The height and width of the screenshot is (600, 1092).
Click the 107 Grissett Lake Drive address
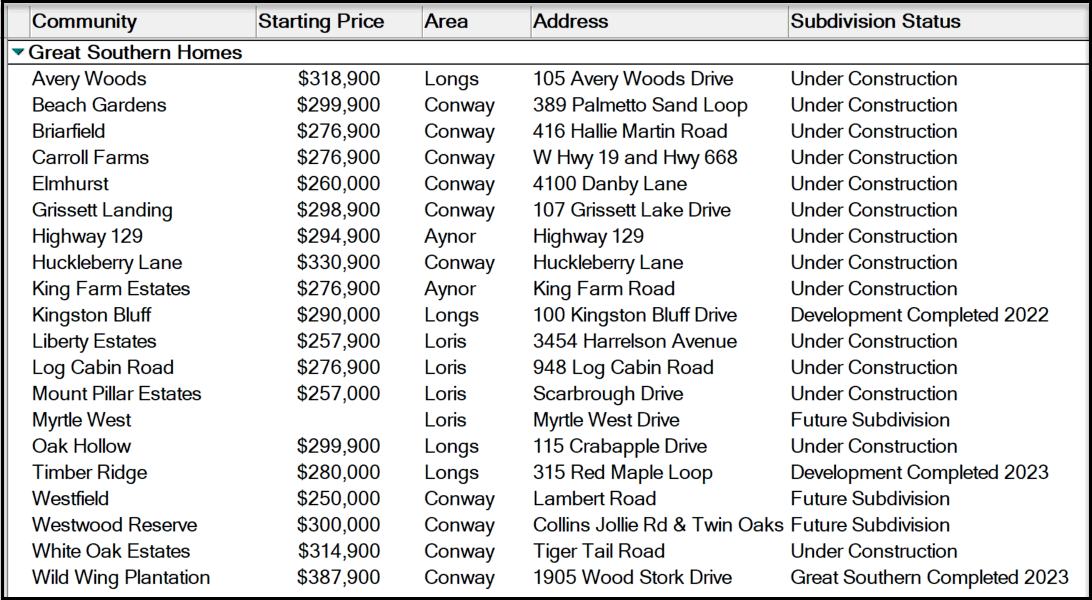pos(631,210)
